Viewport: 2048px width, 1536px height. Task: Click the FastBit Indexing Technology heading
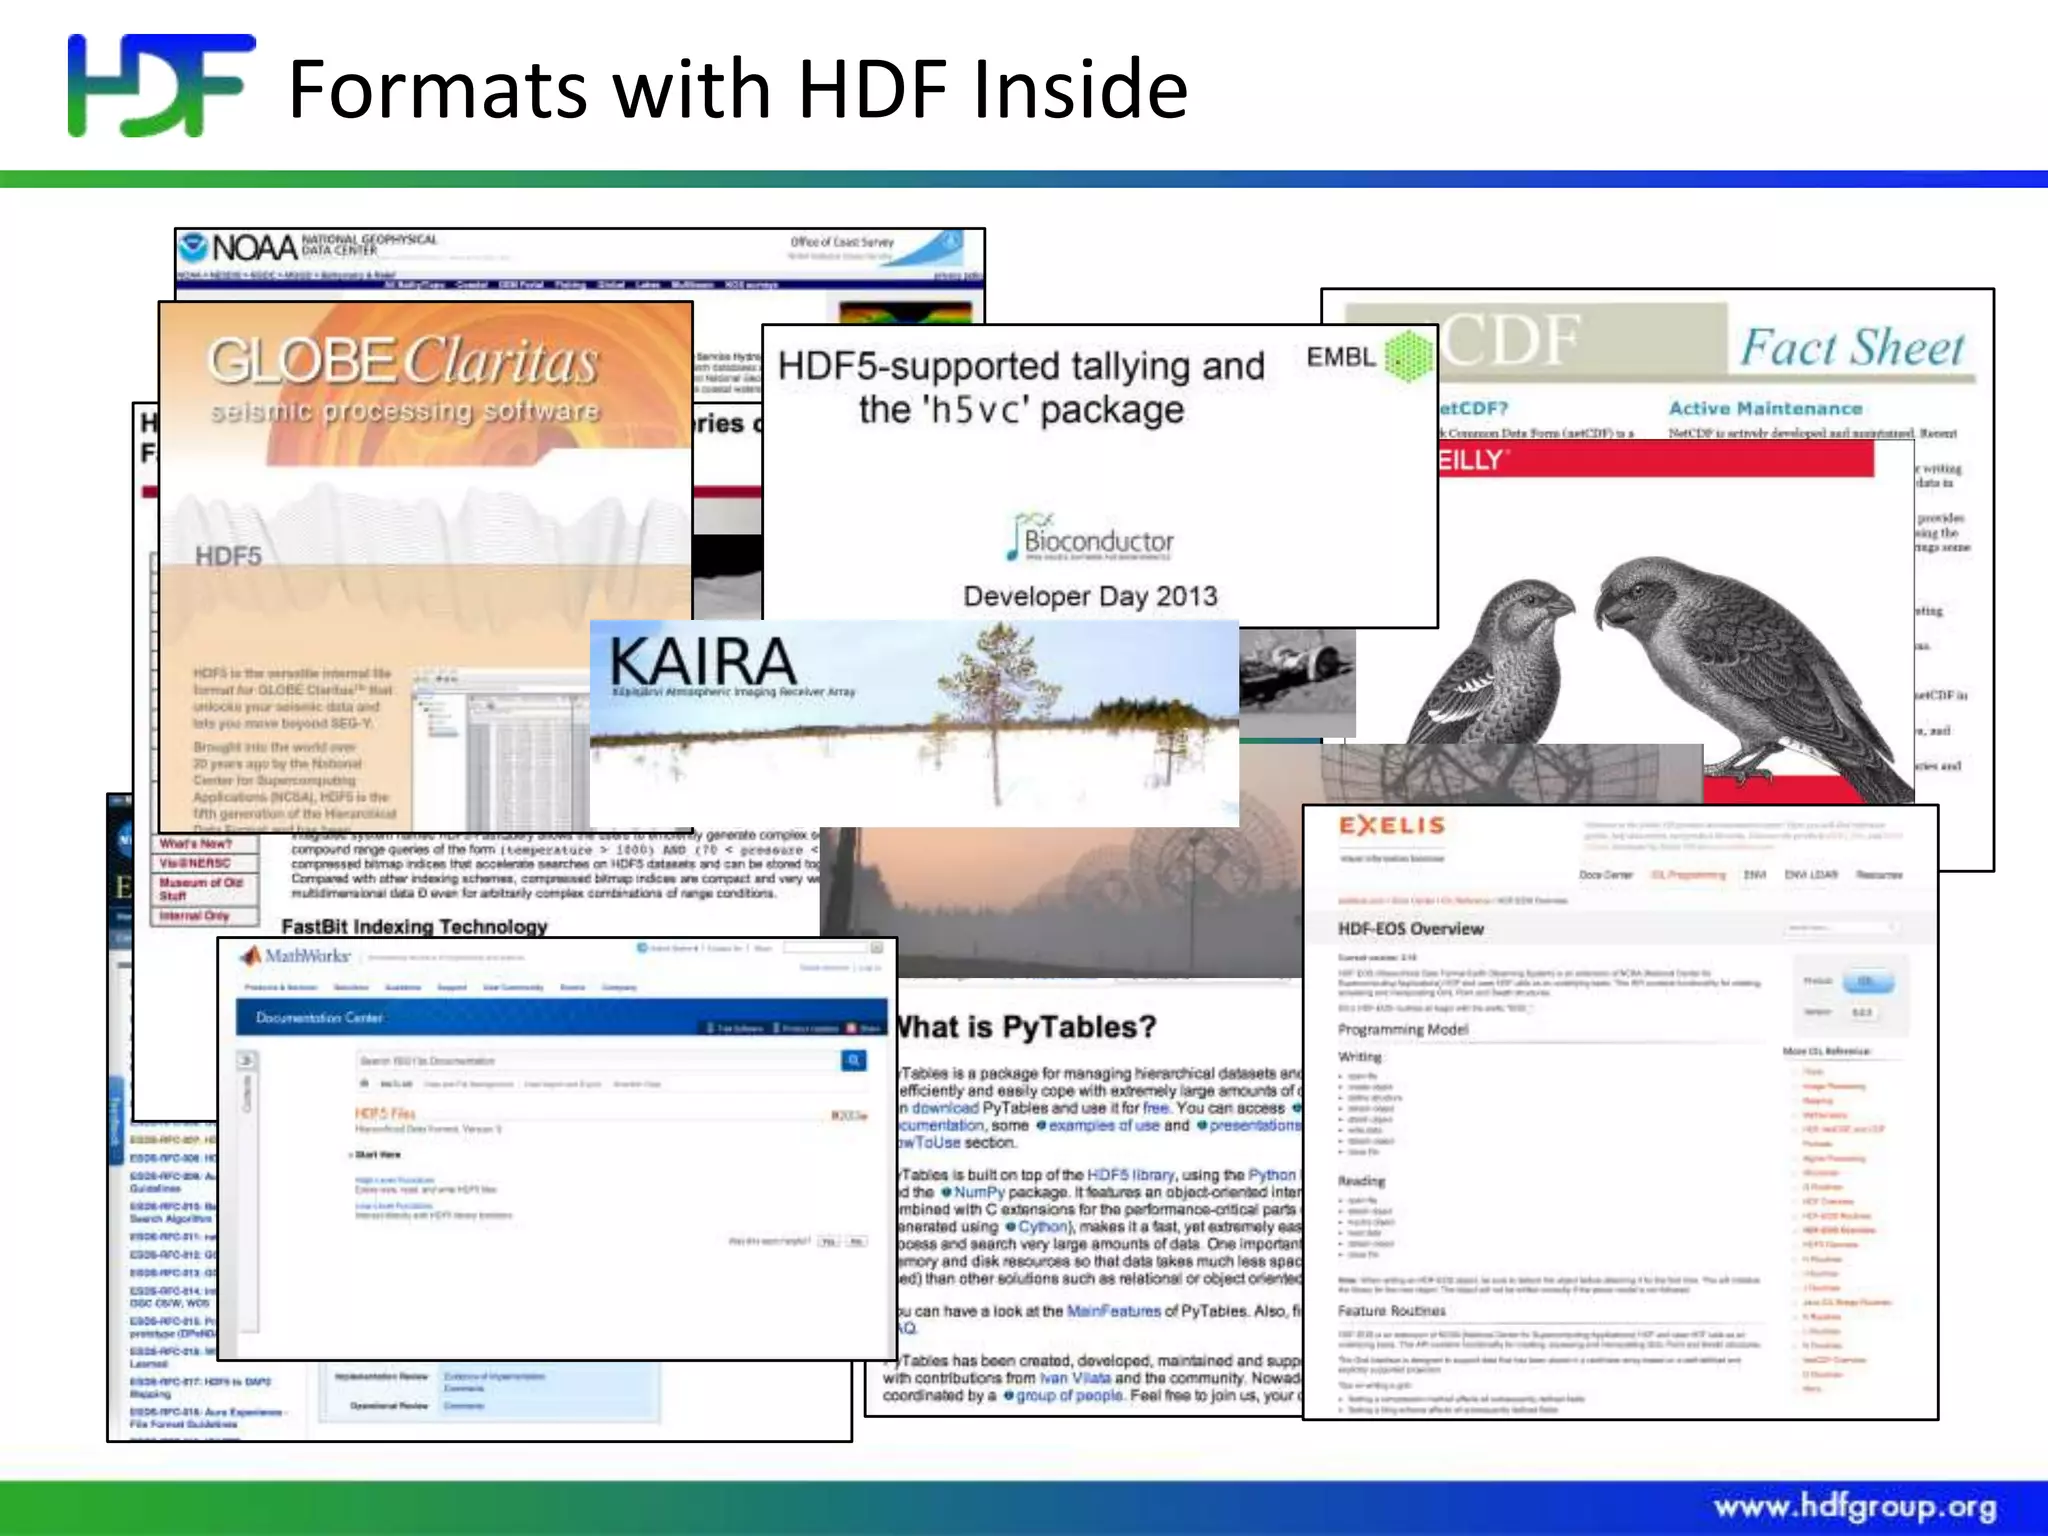[x=414, y=927]
